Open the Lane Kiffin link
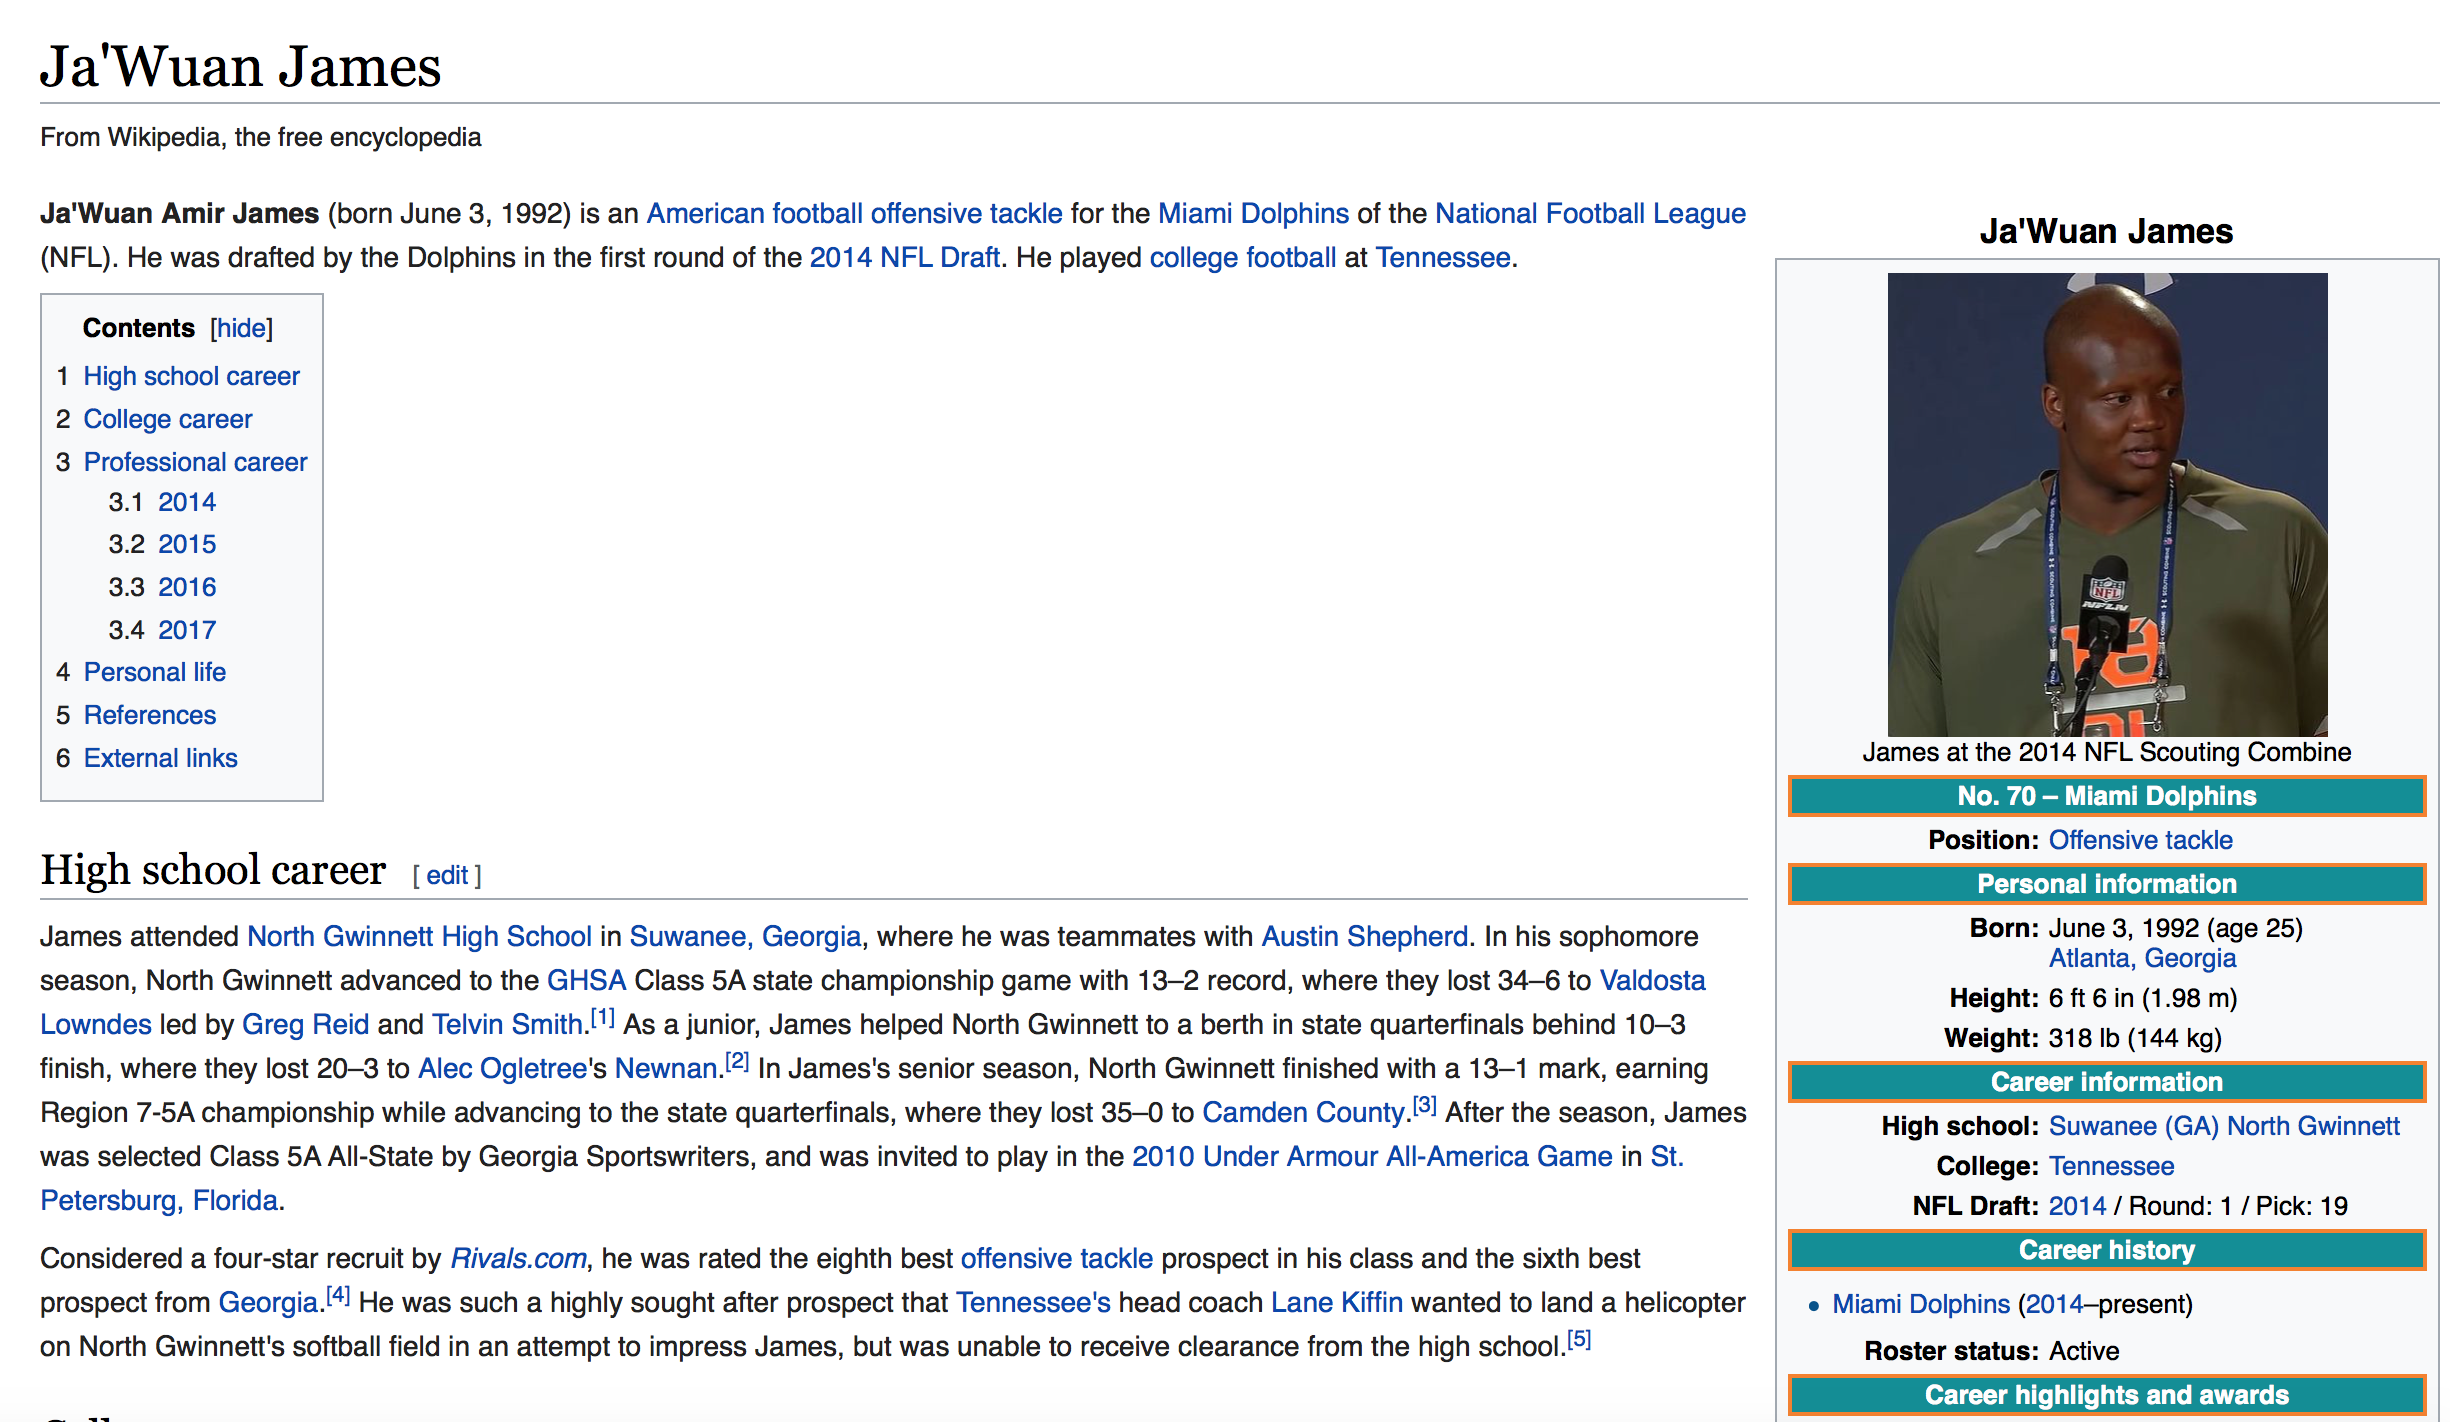 point(1336,1302)
